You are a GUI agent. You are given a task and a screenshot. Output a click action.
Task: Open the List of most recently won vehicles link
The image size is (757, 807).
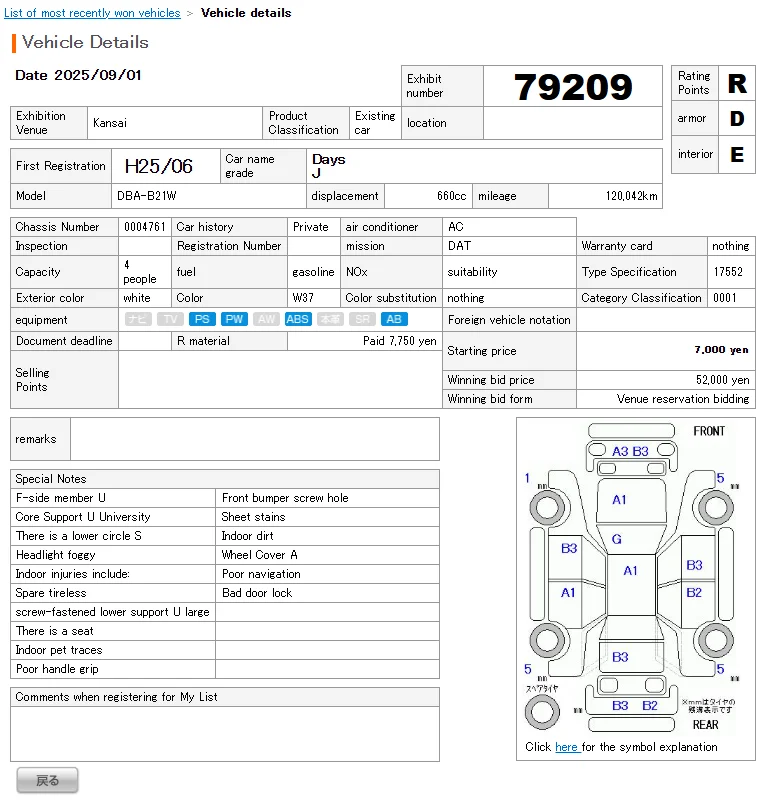tap(93, 13)
